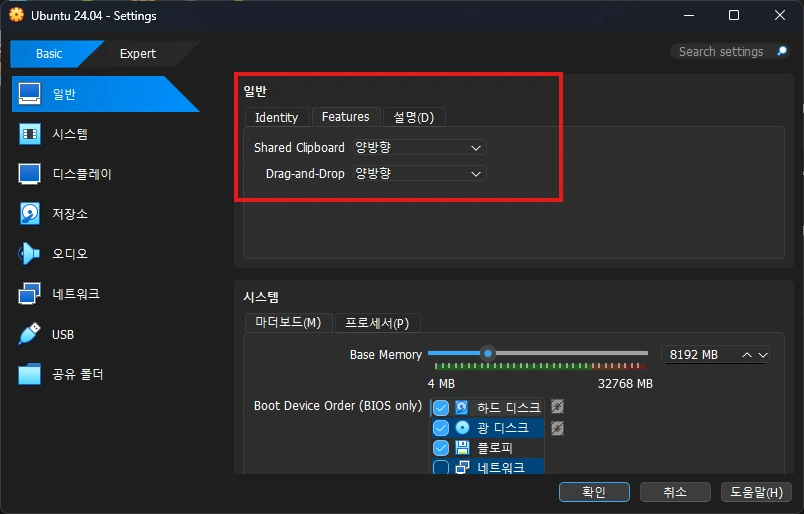
Task: Open the Drag-and-Drop dropdown
Action: pyautogui.click(x=419, y=174)
